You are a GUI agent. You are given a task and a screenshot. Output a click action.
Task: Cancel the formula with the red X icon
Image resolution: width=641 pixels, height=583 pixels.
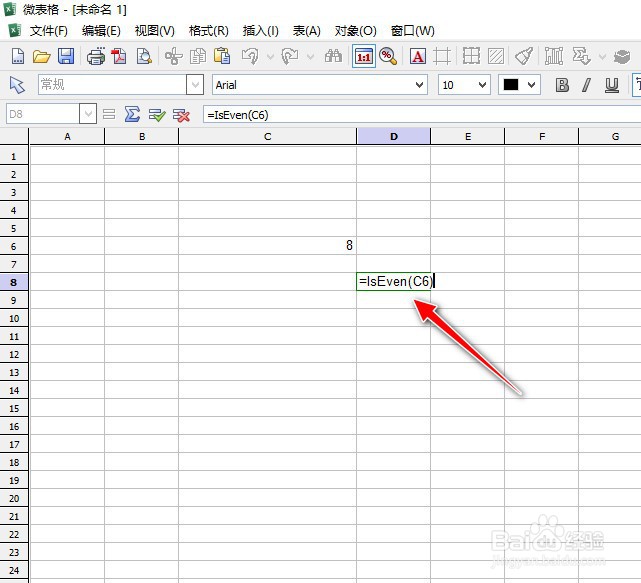click(x=181, y=115)
